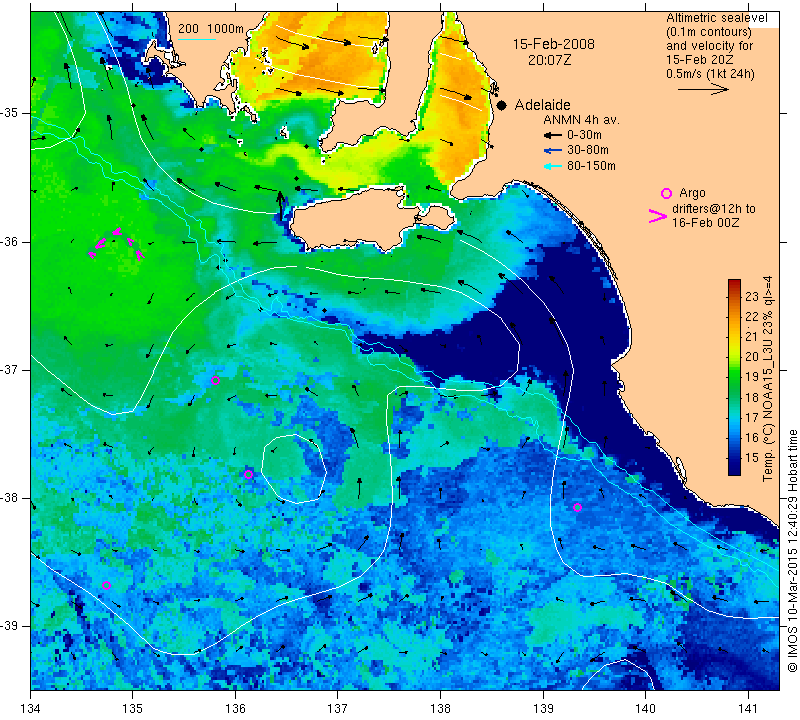
Task: Click the latitude axis label -39
Action: click(10, 626)
